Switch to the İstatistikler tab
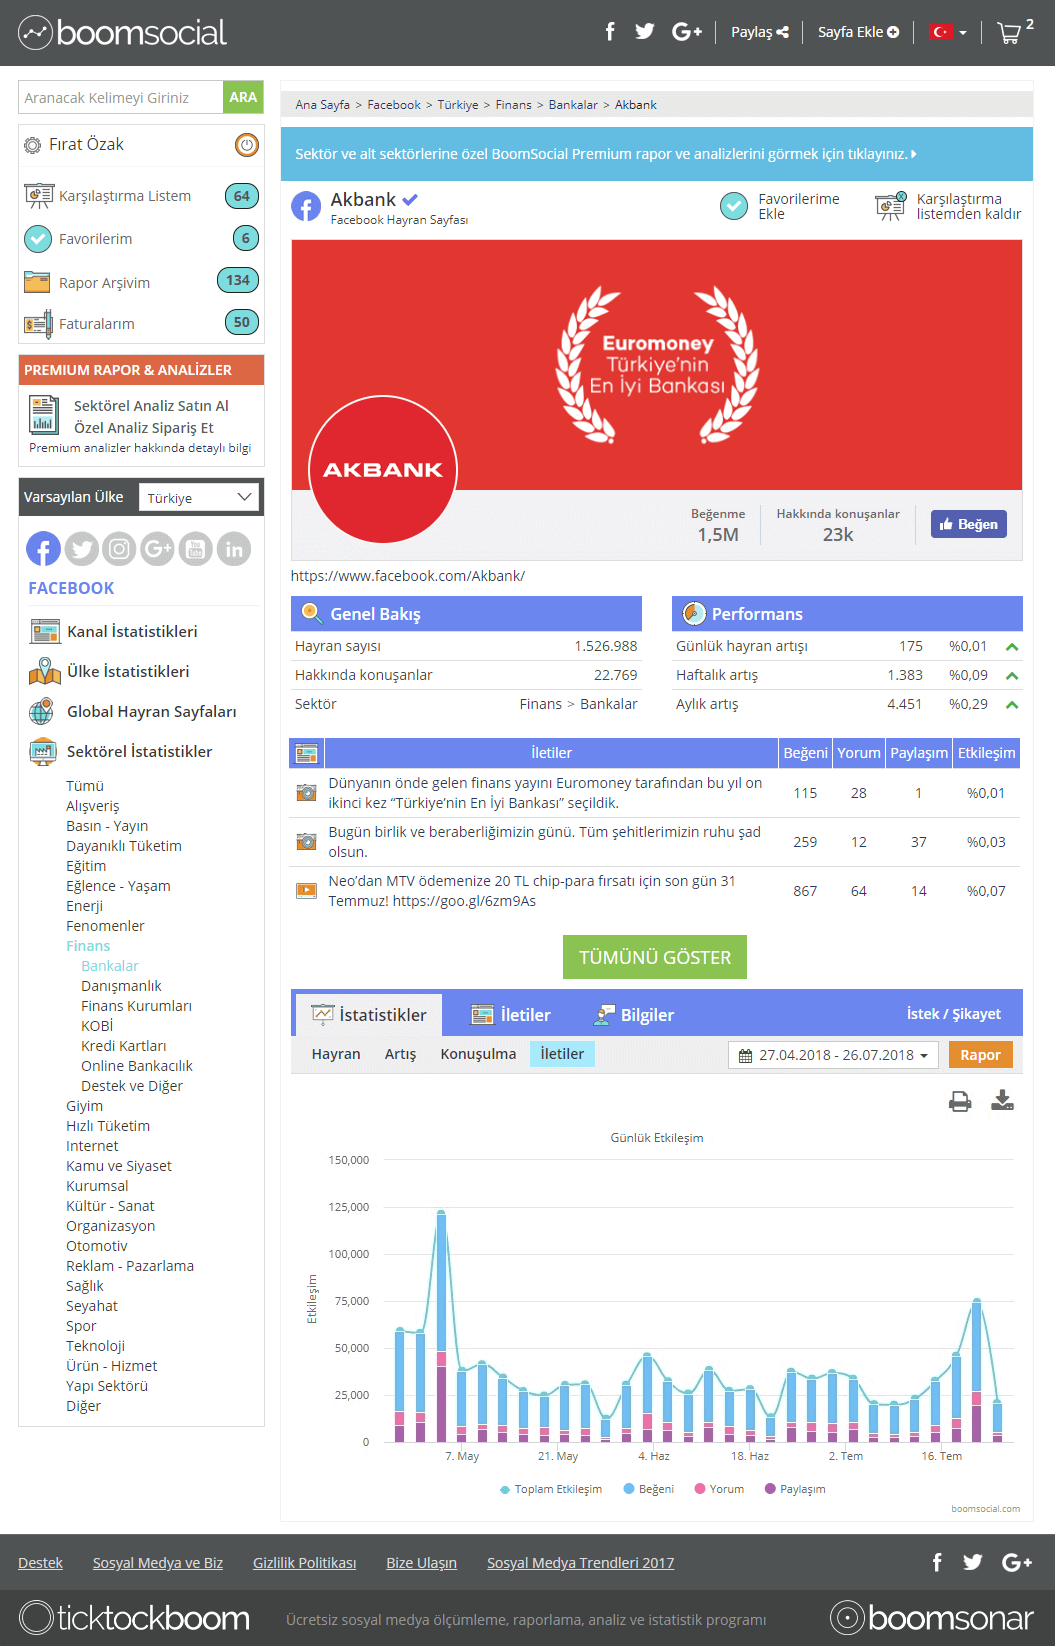 pos(368,1015)
